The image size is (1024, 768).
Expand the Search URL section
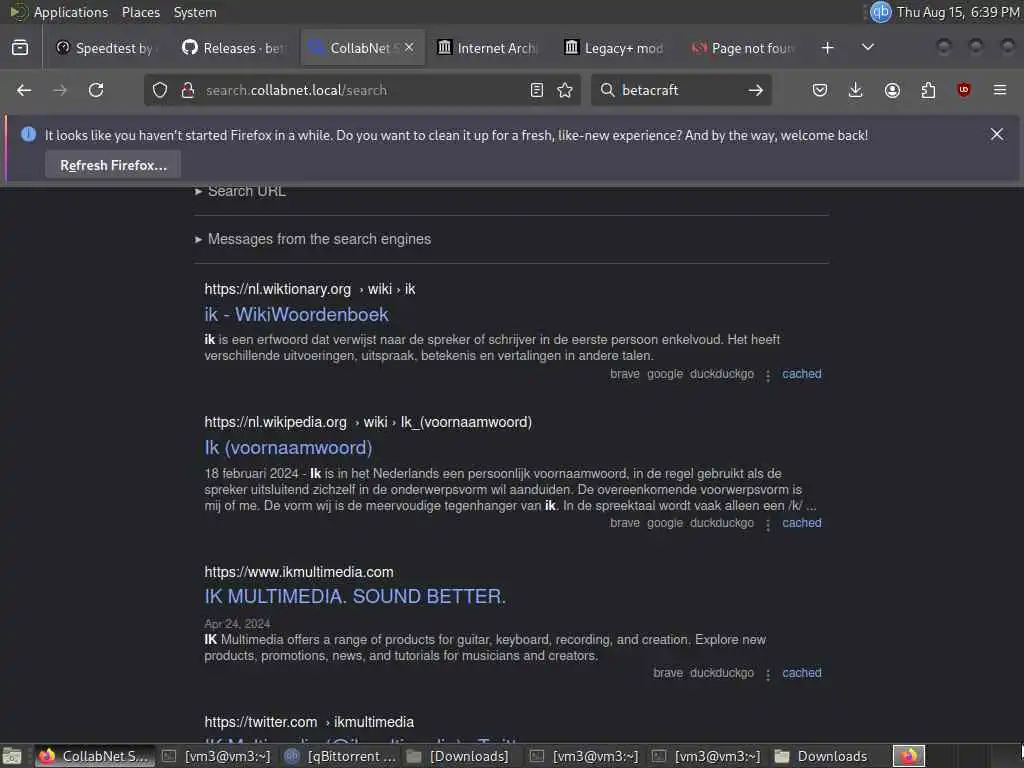240,191
